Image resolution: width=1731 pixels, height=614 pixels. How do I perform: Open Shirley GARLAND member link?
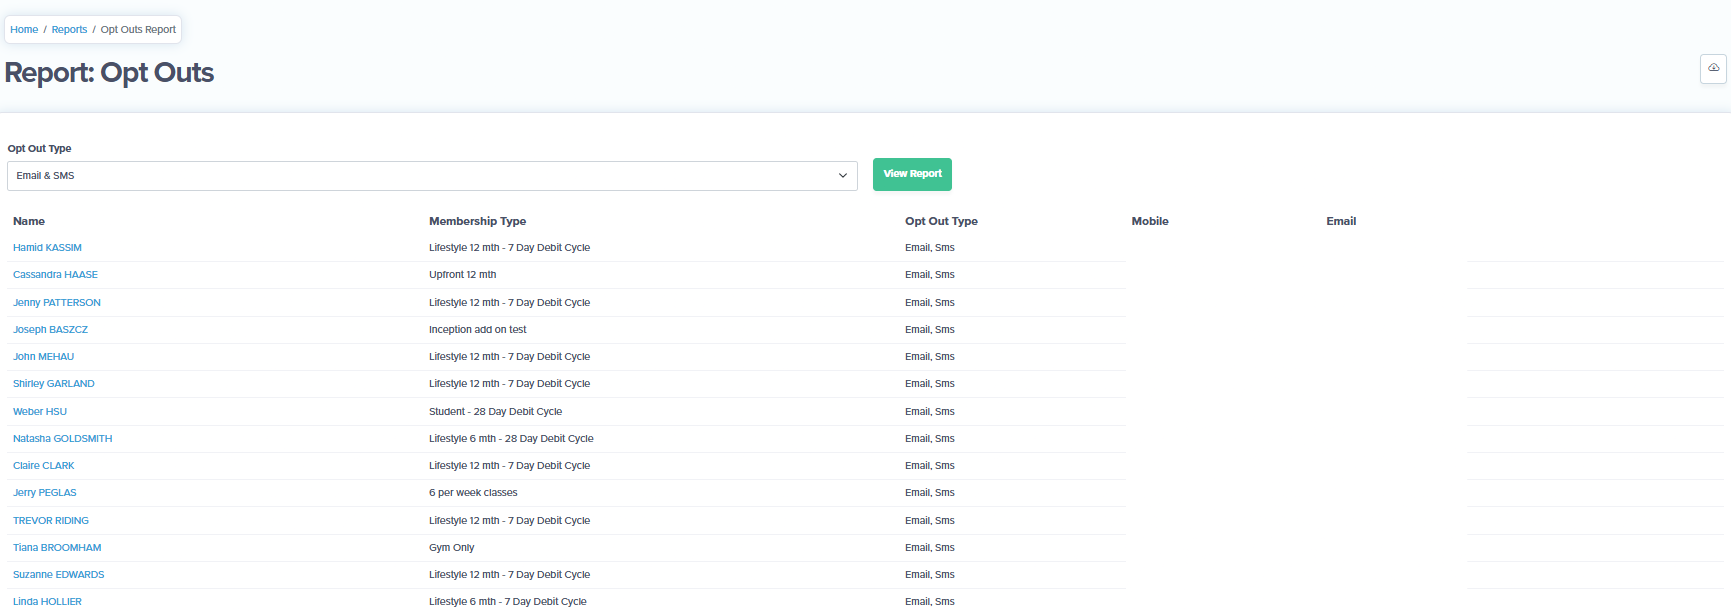[x=54, y=384]
